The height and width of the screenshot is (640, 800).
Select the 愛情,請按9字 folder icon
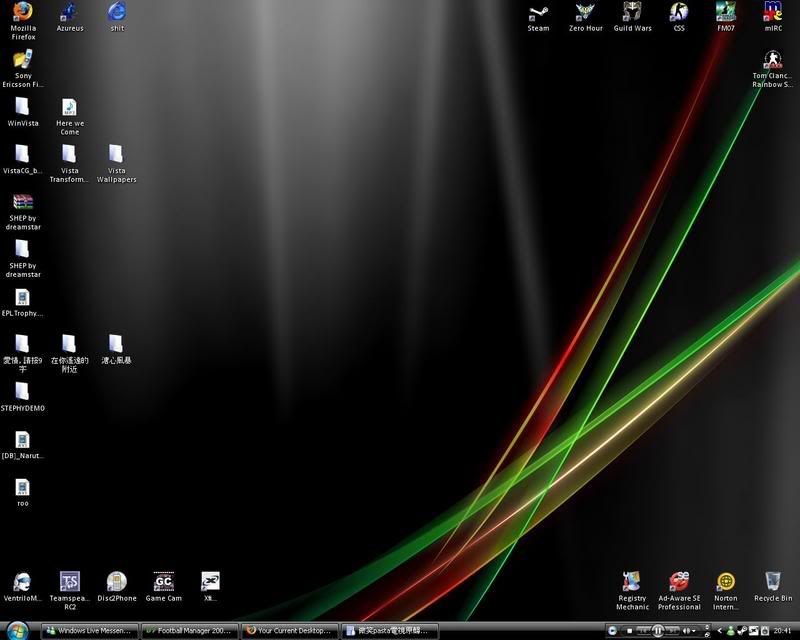(22, 353)
